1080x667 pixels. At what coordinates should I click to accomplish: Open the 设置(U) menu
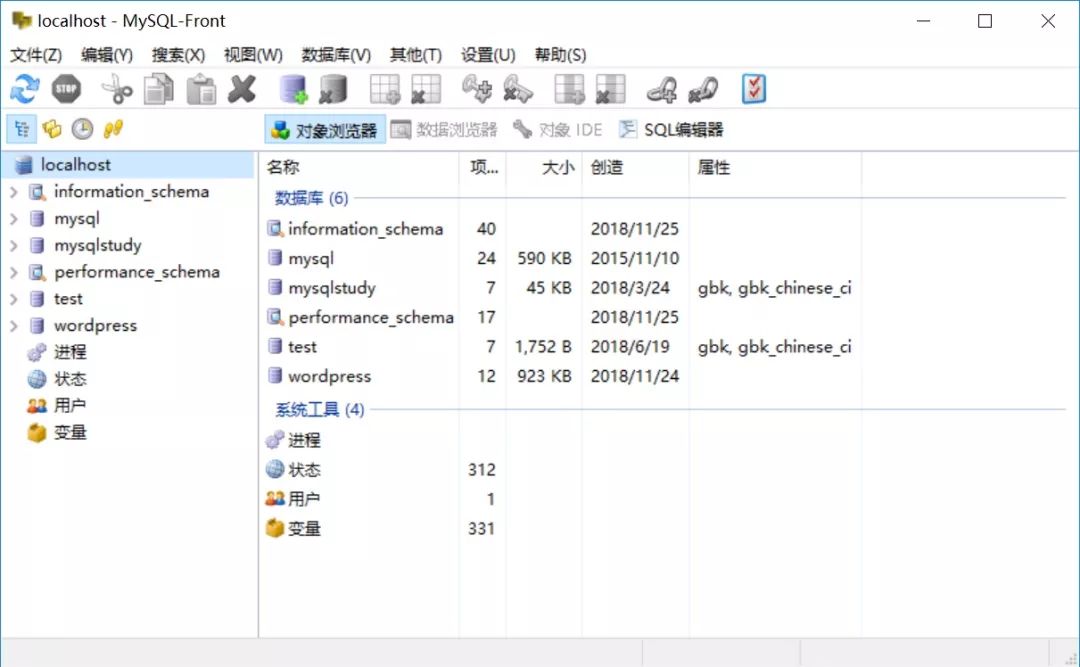(488, 54)
